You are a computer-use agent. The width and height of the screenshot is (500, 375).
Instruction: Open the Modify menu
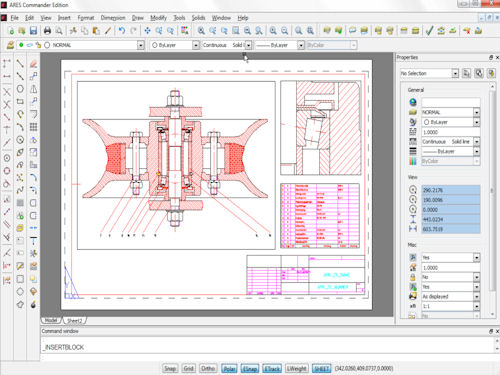pyautogui.click(x=158, y=18)
